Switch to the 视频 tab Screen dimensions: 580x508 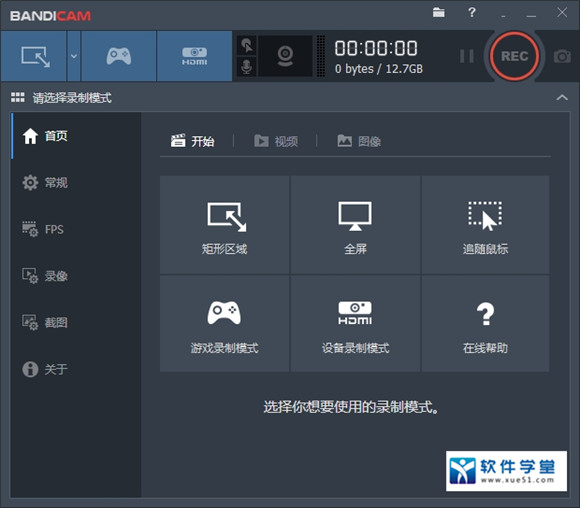(x=276, y=141)
